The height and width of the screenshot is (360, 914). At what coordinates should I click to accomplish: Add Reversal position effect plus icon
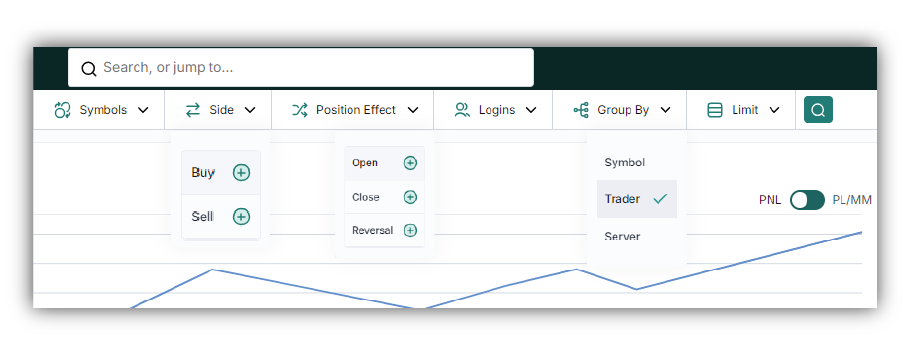click(x=410, y=231)
